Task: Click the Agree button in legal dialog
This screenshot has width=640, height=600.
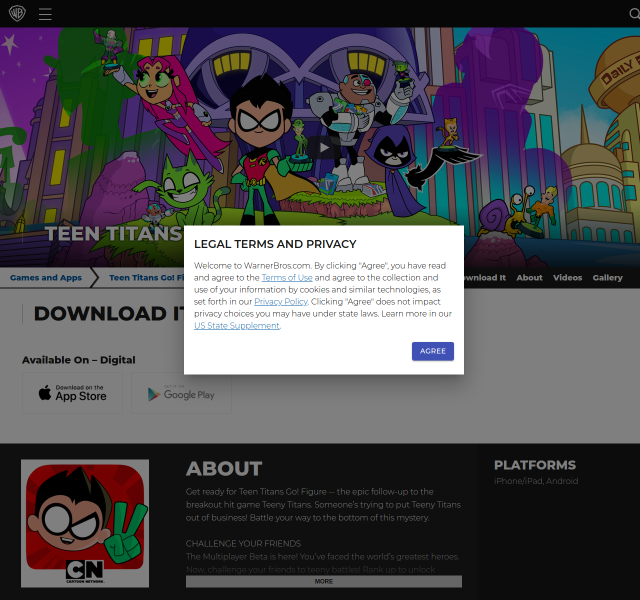Action: tap(433, 351)
